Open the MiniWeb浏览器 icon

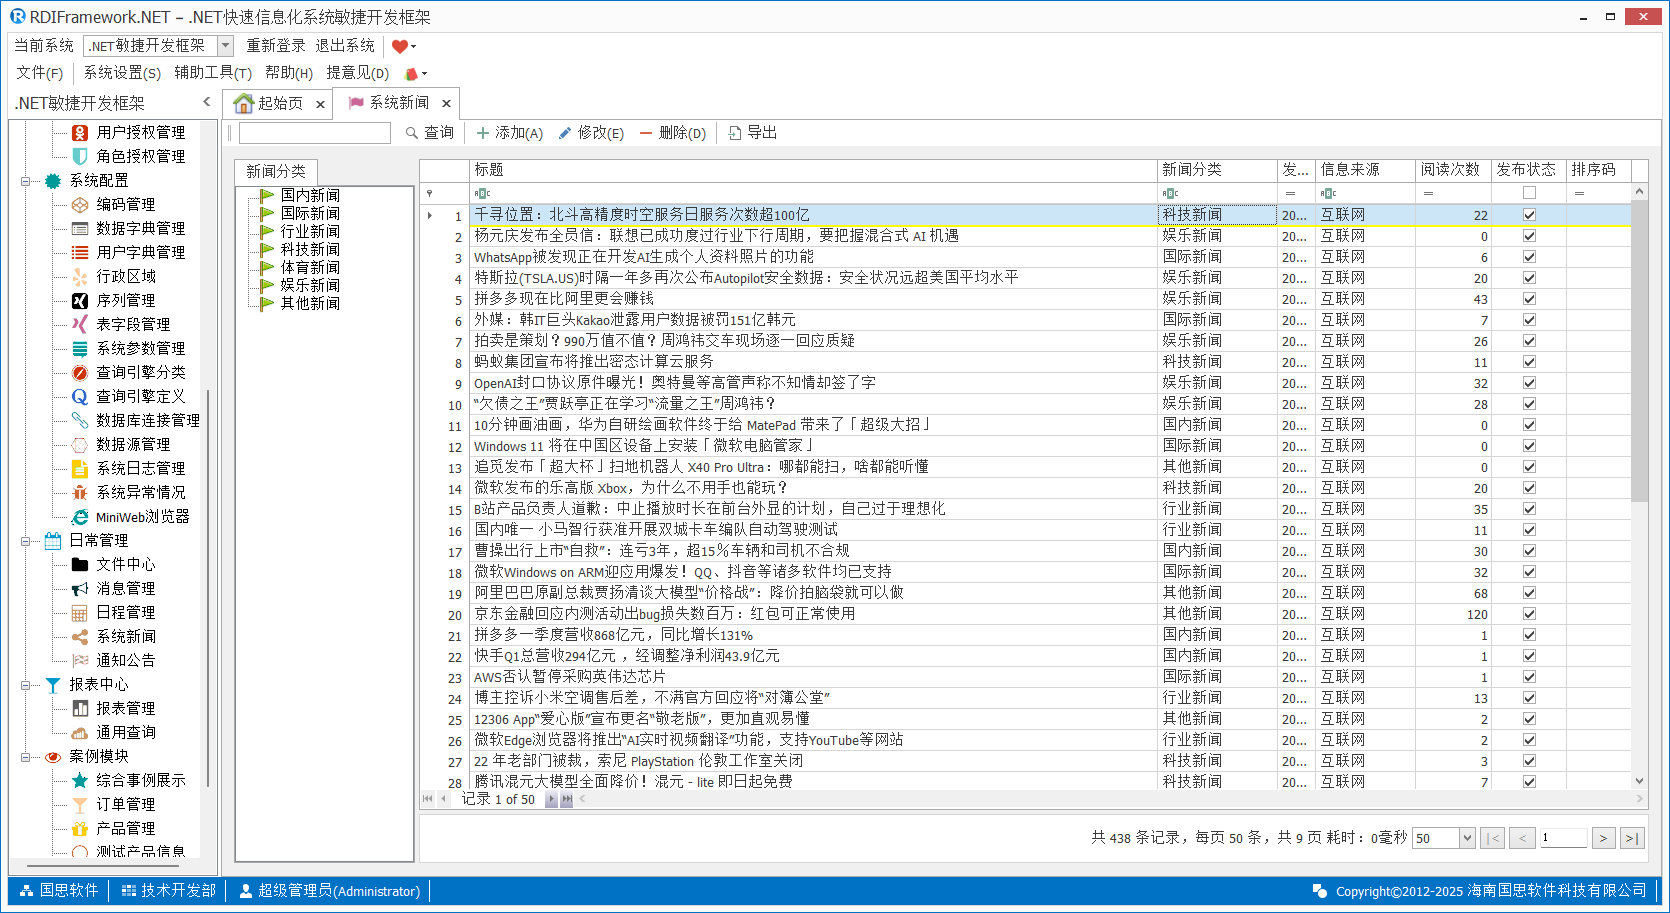point(80,516)
